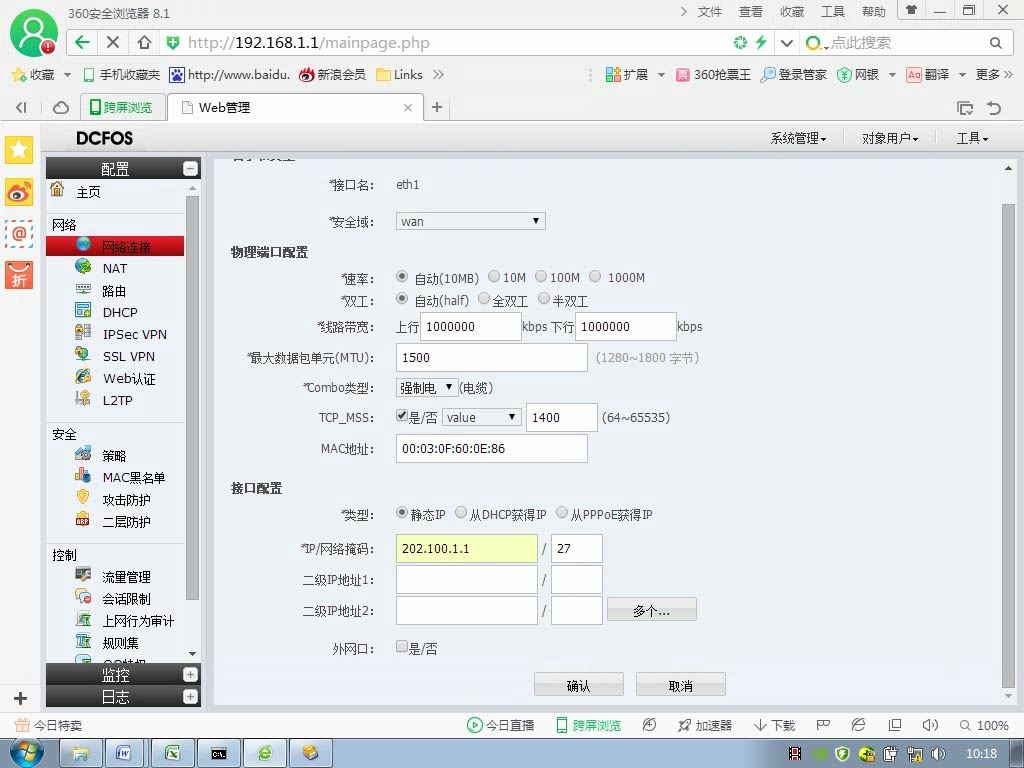Screen dimensions: 1024x768
Task: Open the 360抢票王 bookmark
Action: coord(713,74)
